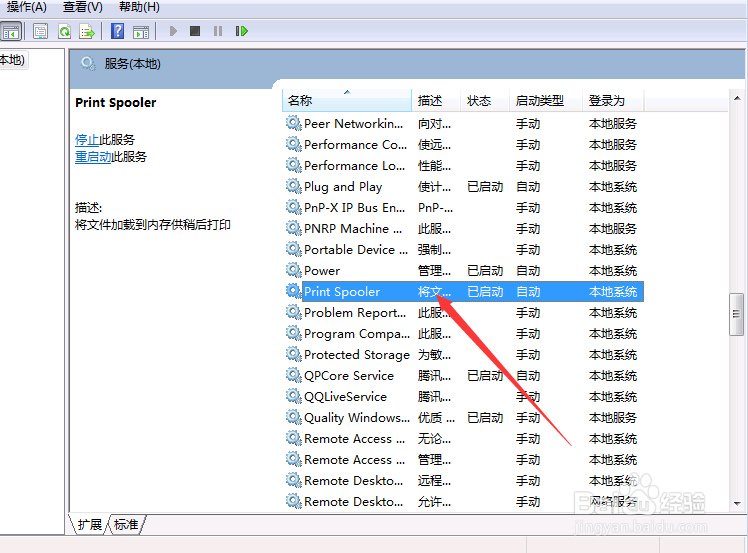This screenshot has width=748, height=553.
Task: Click the show/hide console tree toolbar icon
Action: click(x=10, y=31)
